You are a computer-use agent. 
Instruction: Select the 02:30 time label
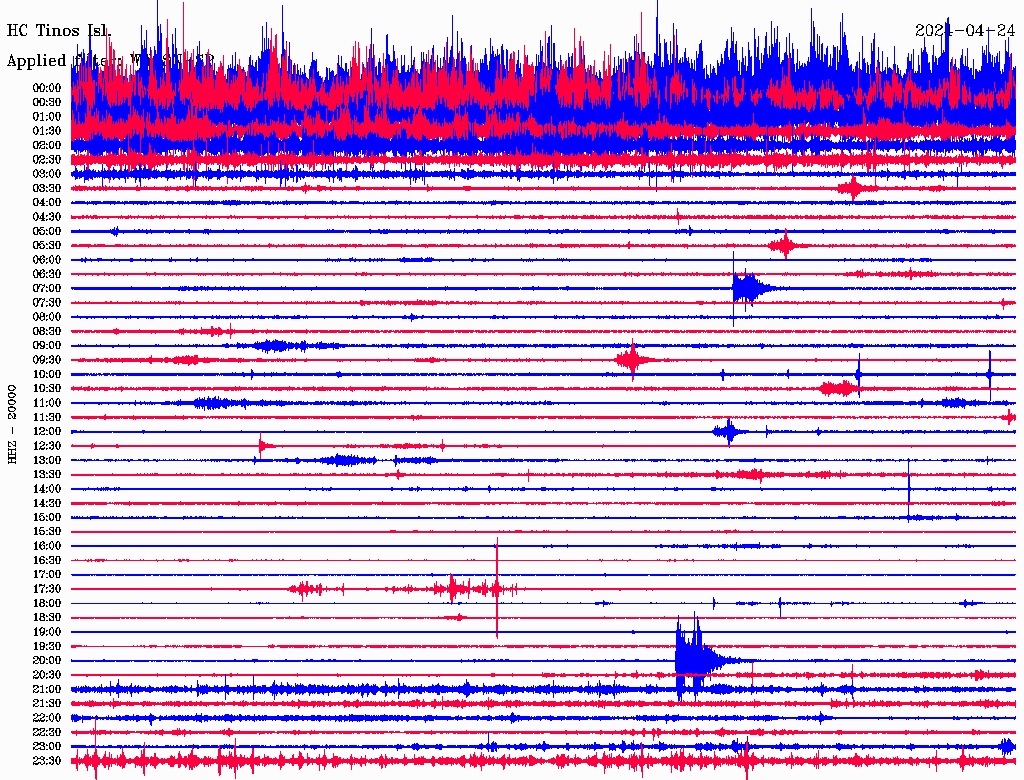(x=47, y=159)
